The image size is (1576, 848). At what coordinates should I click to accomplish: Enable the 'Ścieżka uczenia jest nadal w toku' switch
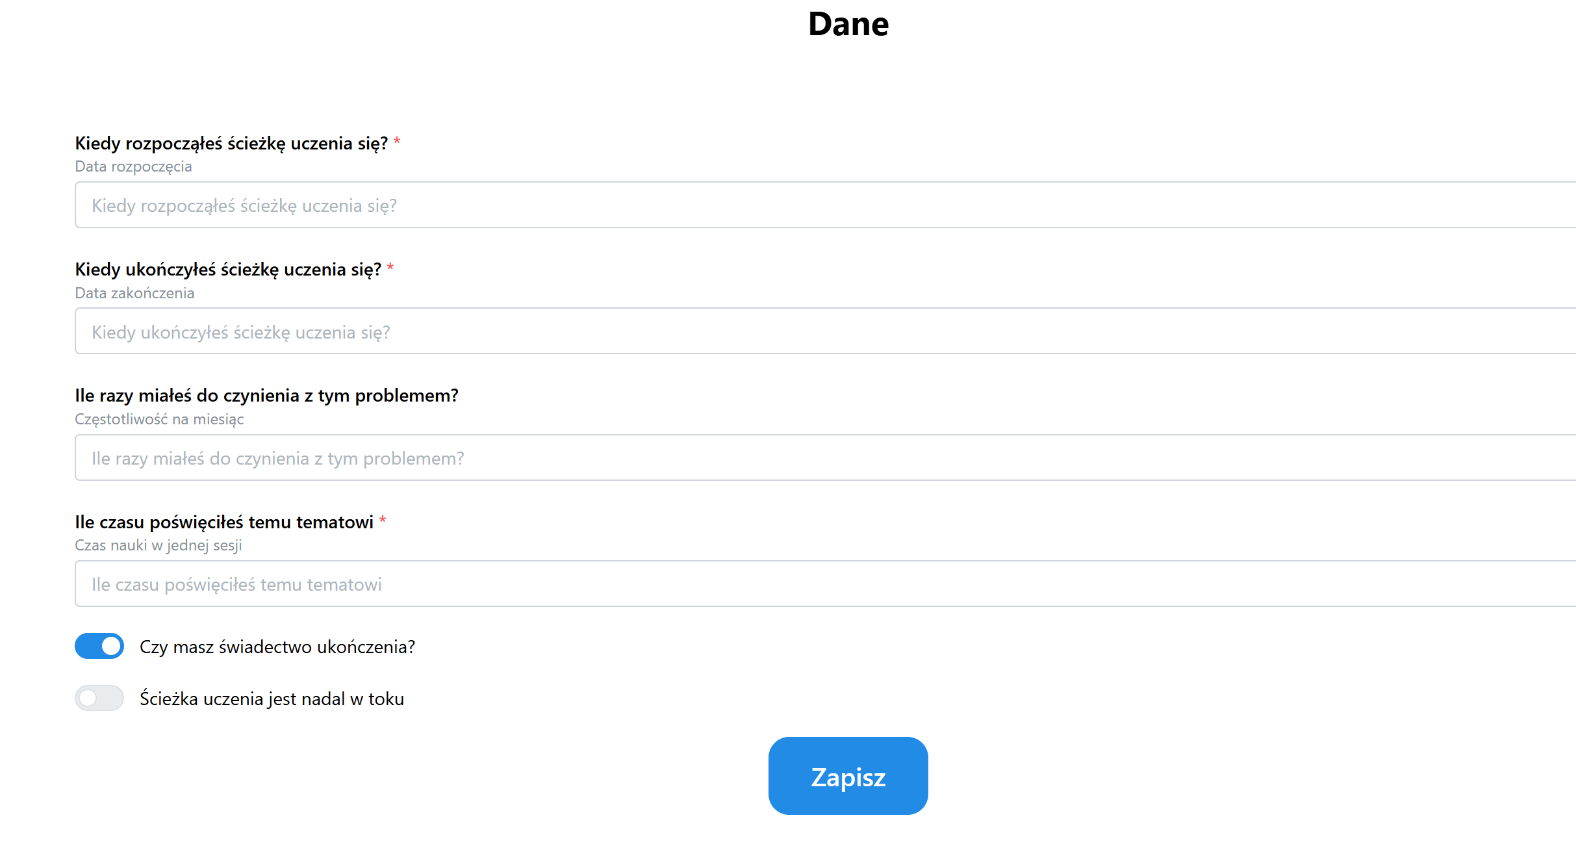(x=99, y=698)
